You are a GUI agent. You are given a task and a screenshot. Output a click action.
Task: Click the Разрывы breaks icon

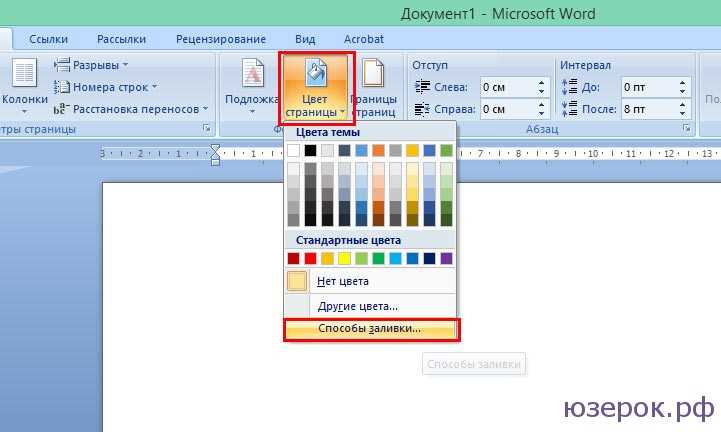click(62, 65)
